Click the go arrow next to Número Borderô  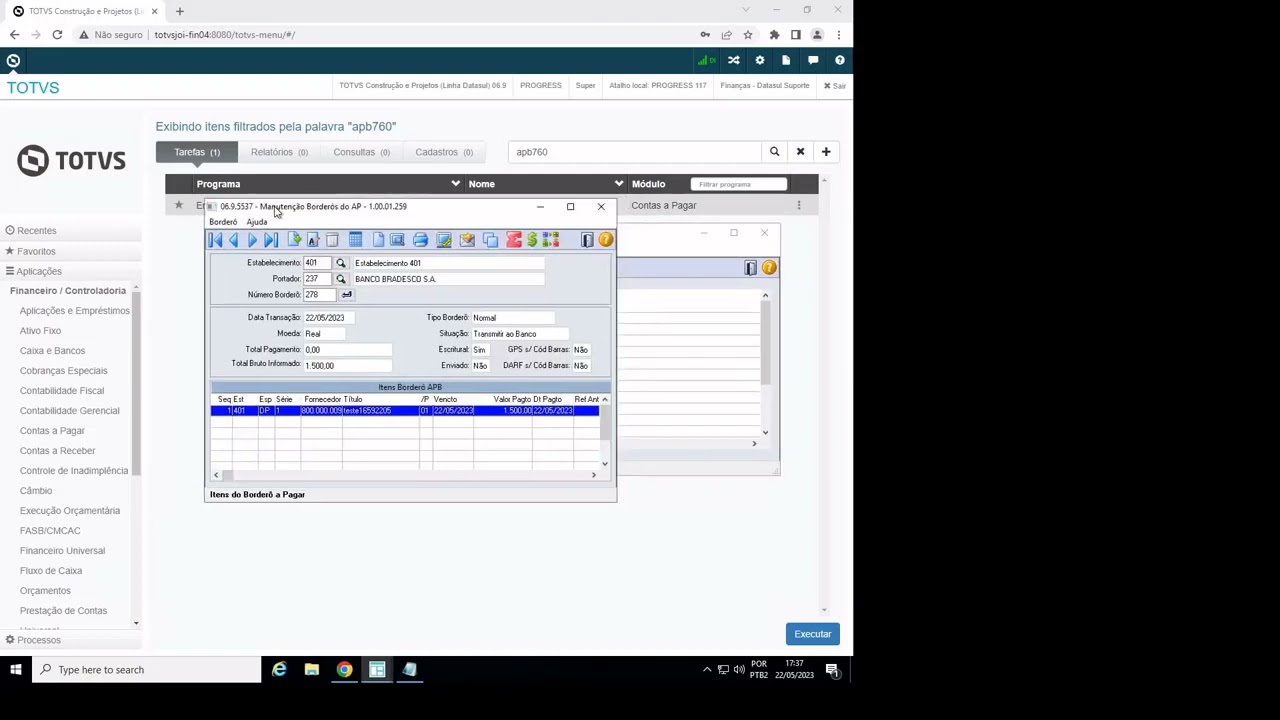coord(346,295)
